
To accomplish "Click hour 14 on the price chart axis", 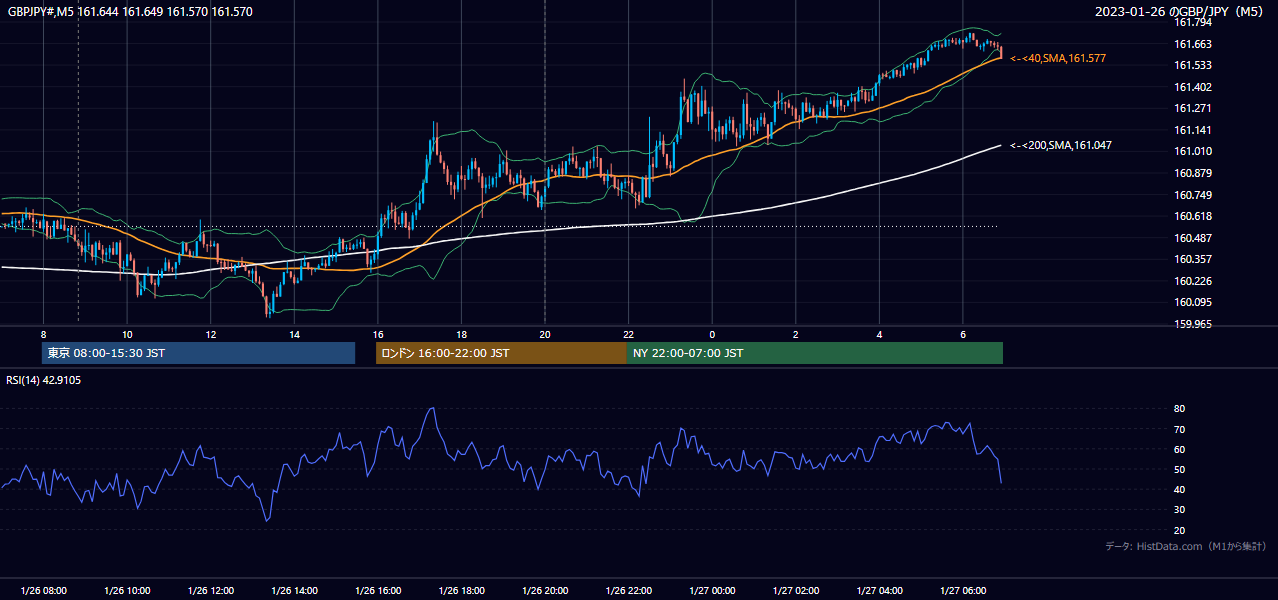I will [x=294, y=334].
